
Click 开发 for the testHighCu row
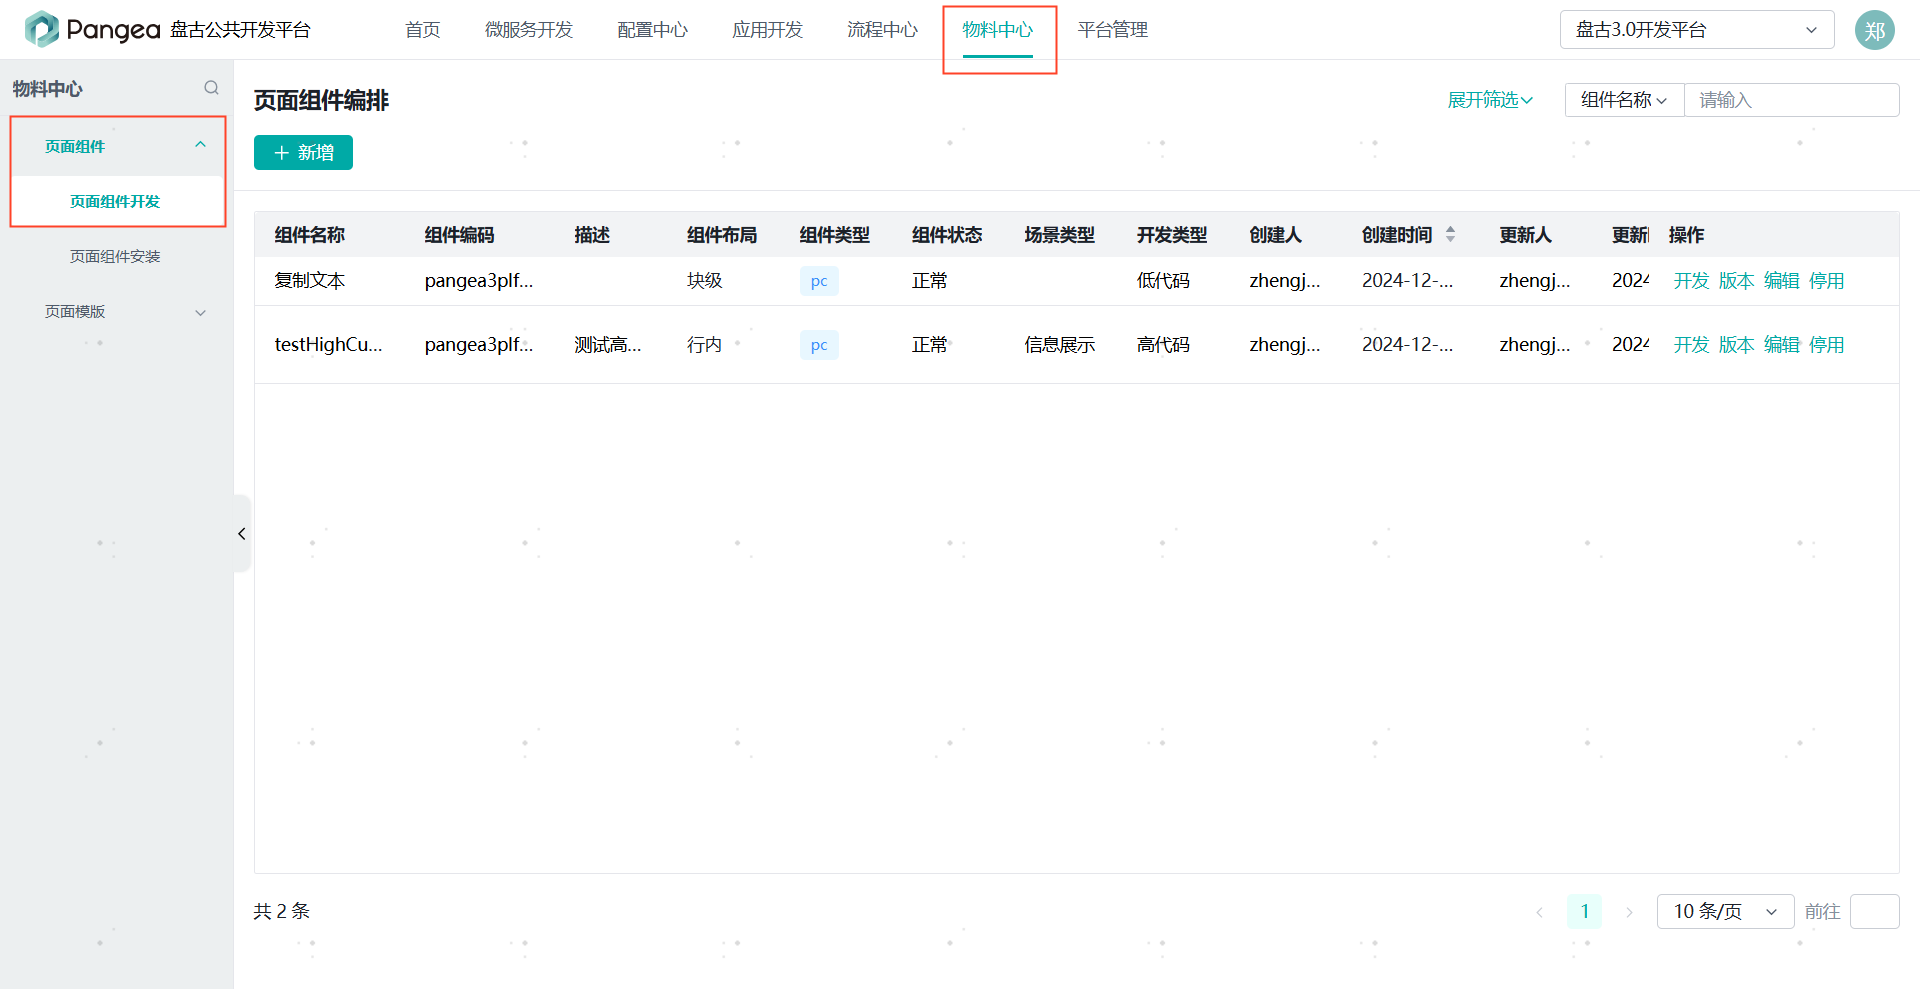(1691, 345)
